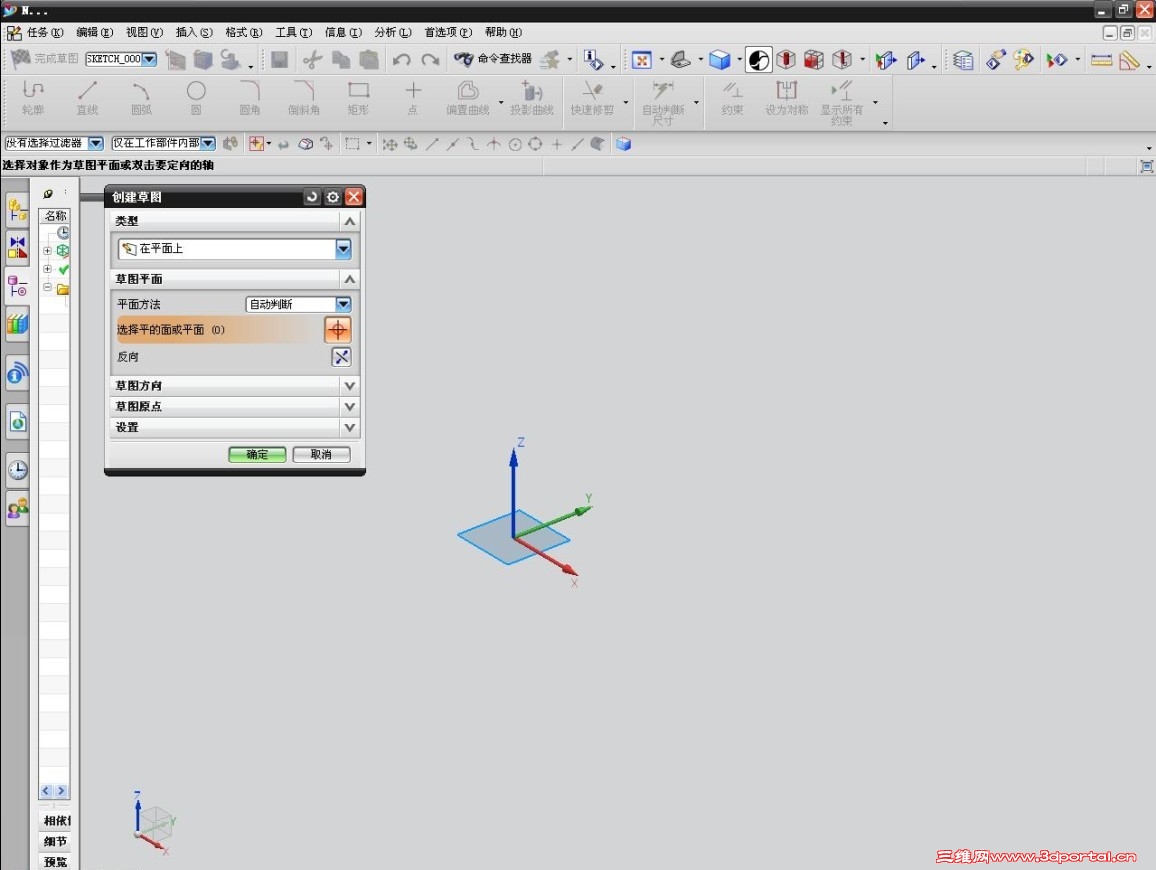
Task: Click the dialog settings gear icon
Action: tap(332, 197)
